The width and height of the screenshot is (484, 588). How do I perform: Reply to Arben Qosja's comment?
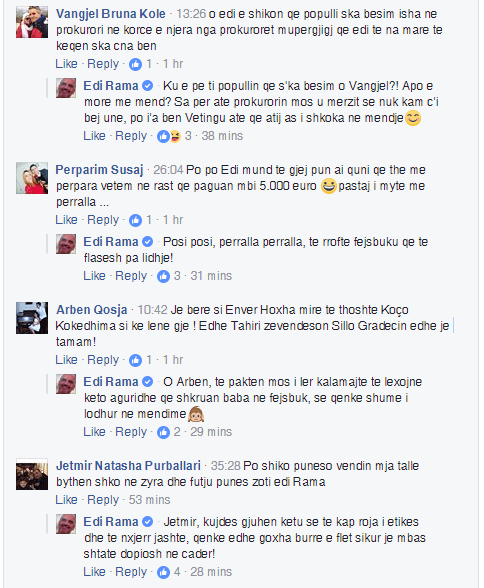[103, 360]
